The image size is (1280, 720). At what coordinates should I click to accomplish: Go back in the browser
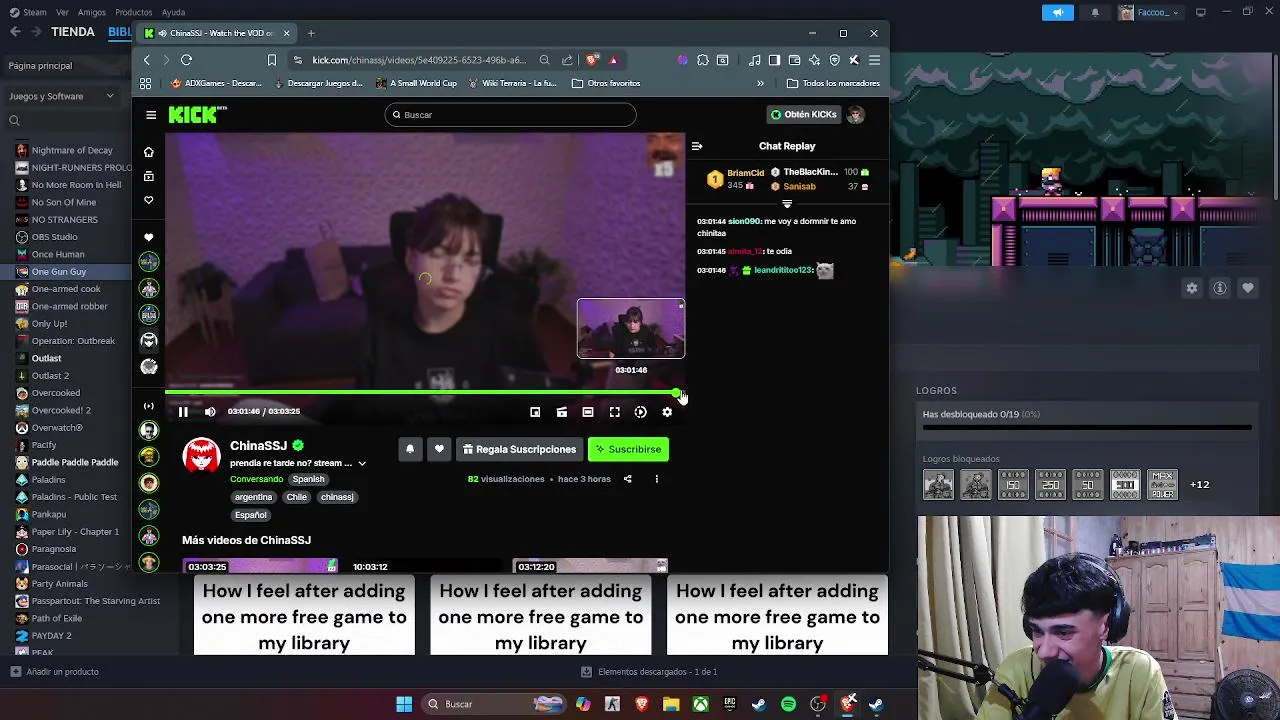click(146, 60)
